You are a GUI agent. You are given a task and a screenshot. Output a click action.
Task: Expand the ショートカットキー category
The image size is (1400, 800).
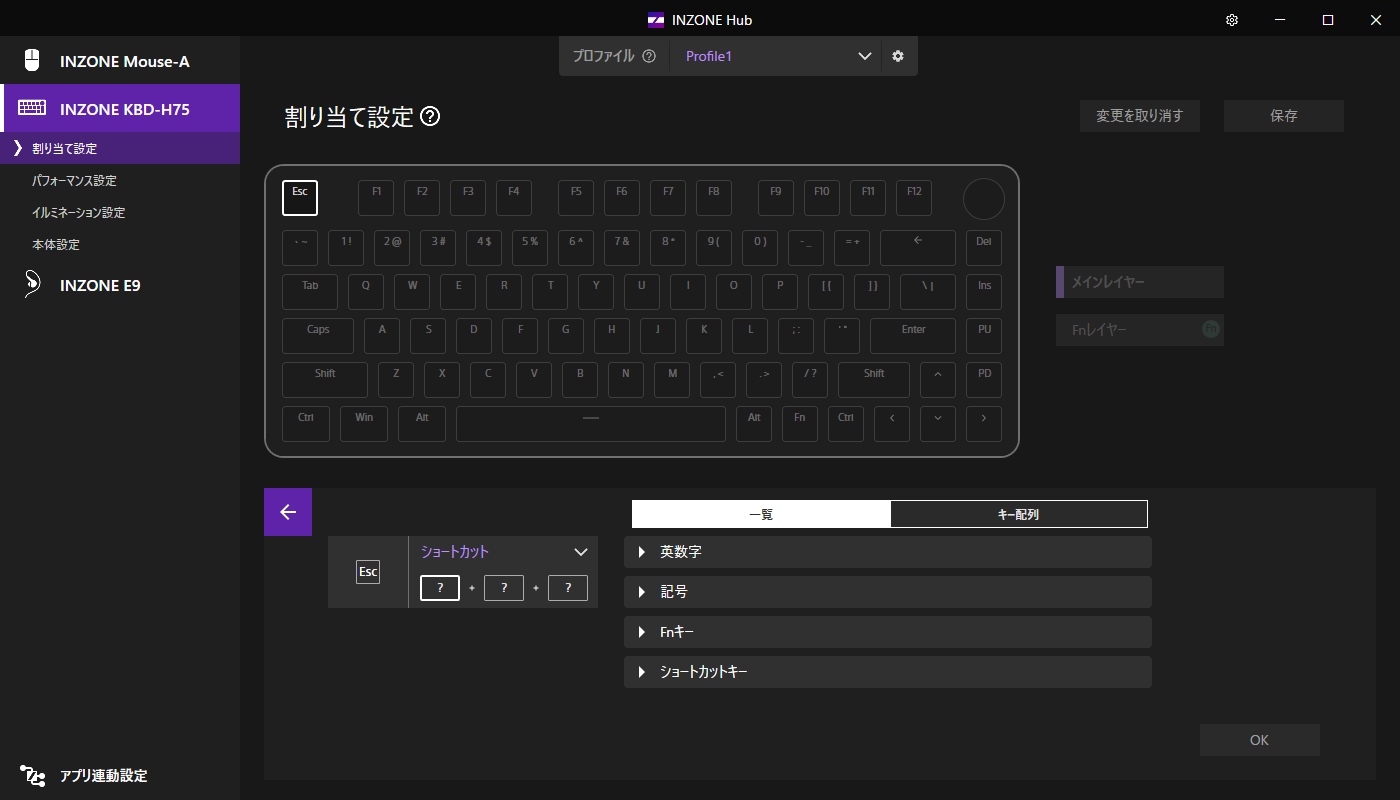[888, 672]
